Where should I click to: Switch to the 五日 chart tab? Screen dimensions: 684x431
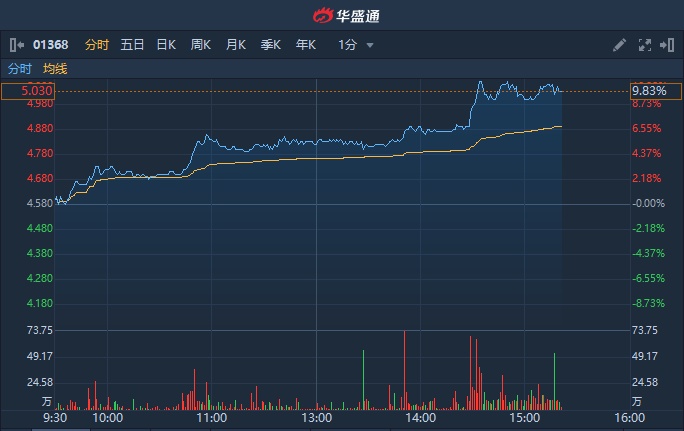(132, 45)
